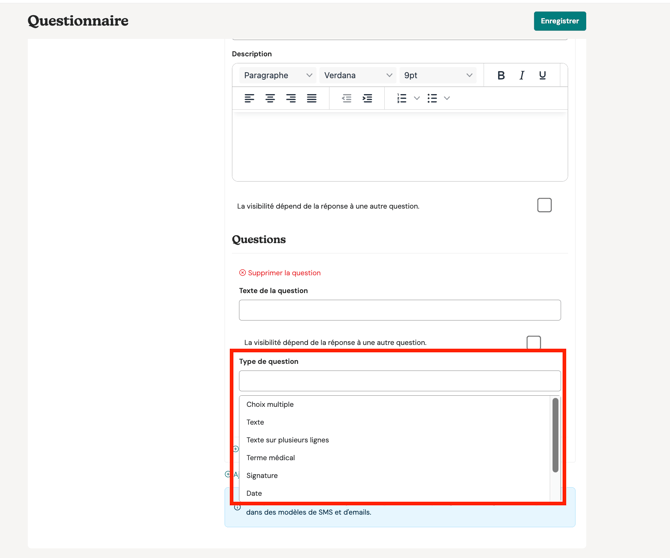This screenshot has height=558, width=670.
Task: Click the Enregistrer button
Action: 560,21
